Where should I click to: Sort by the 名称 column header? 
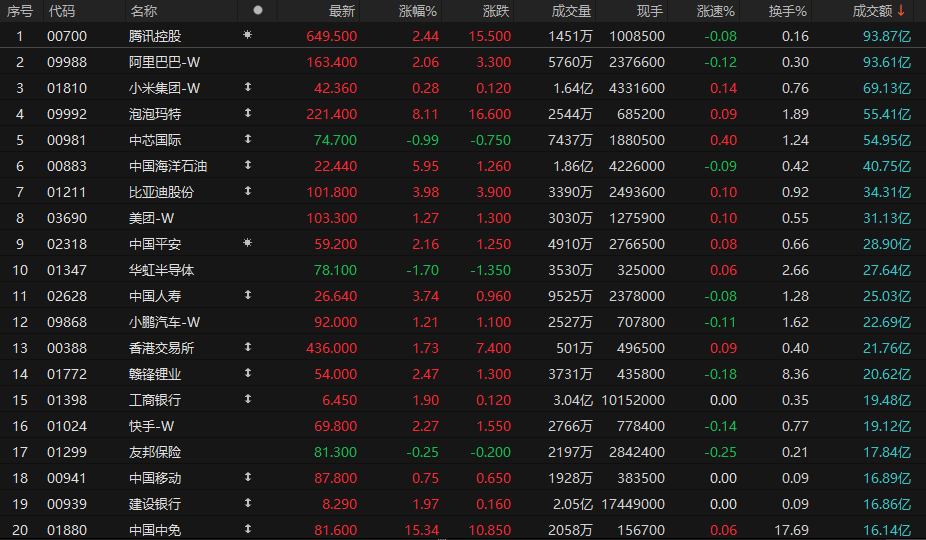[x=144, y=11]
